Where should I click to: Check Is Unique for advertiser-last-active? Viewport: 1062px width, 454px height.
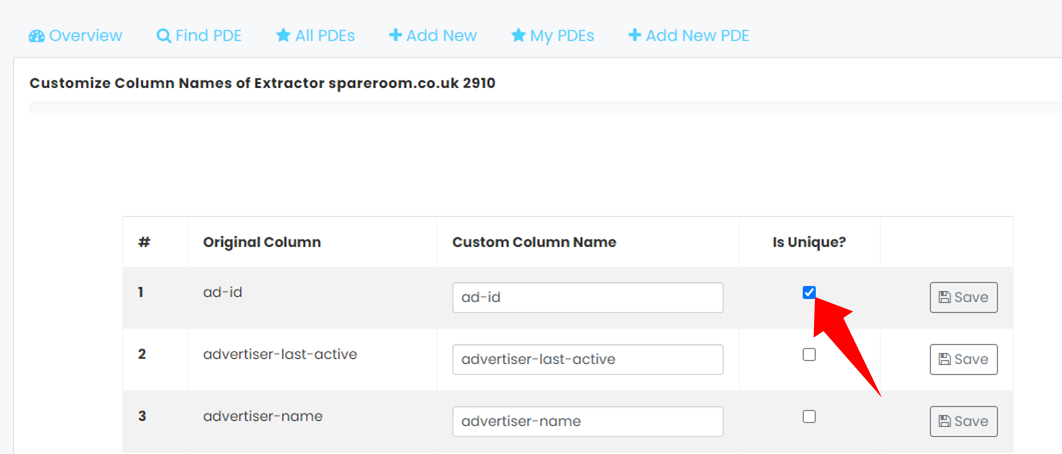pyautogui.click(x=809, y=354)
